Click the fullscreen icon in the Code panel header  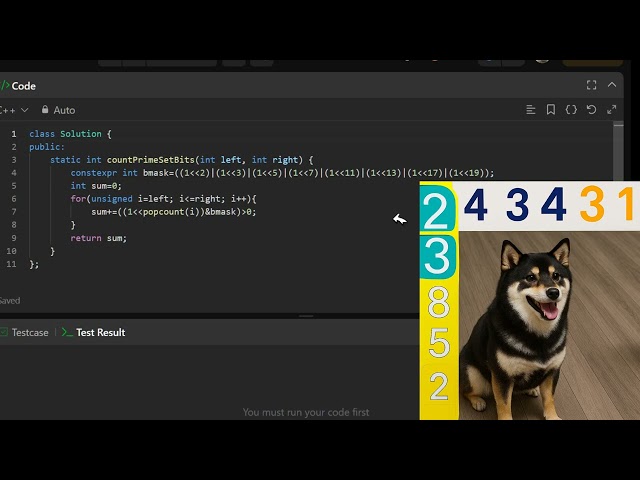click(591, 85)
